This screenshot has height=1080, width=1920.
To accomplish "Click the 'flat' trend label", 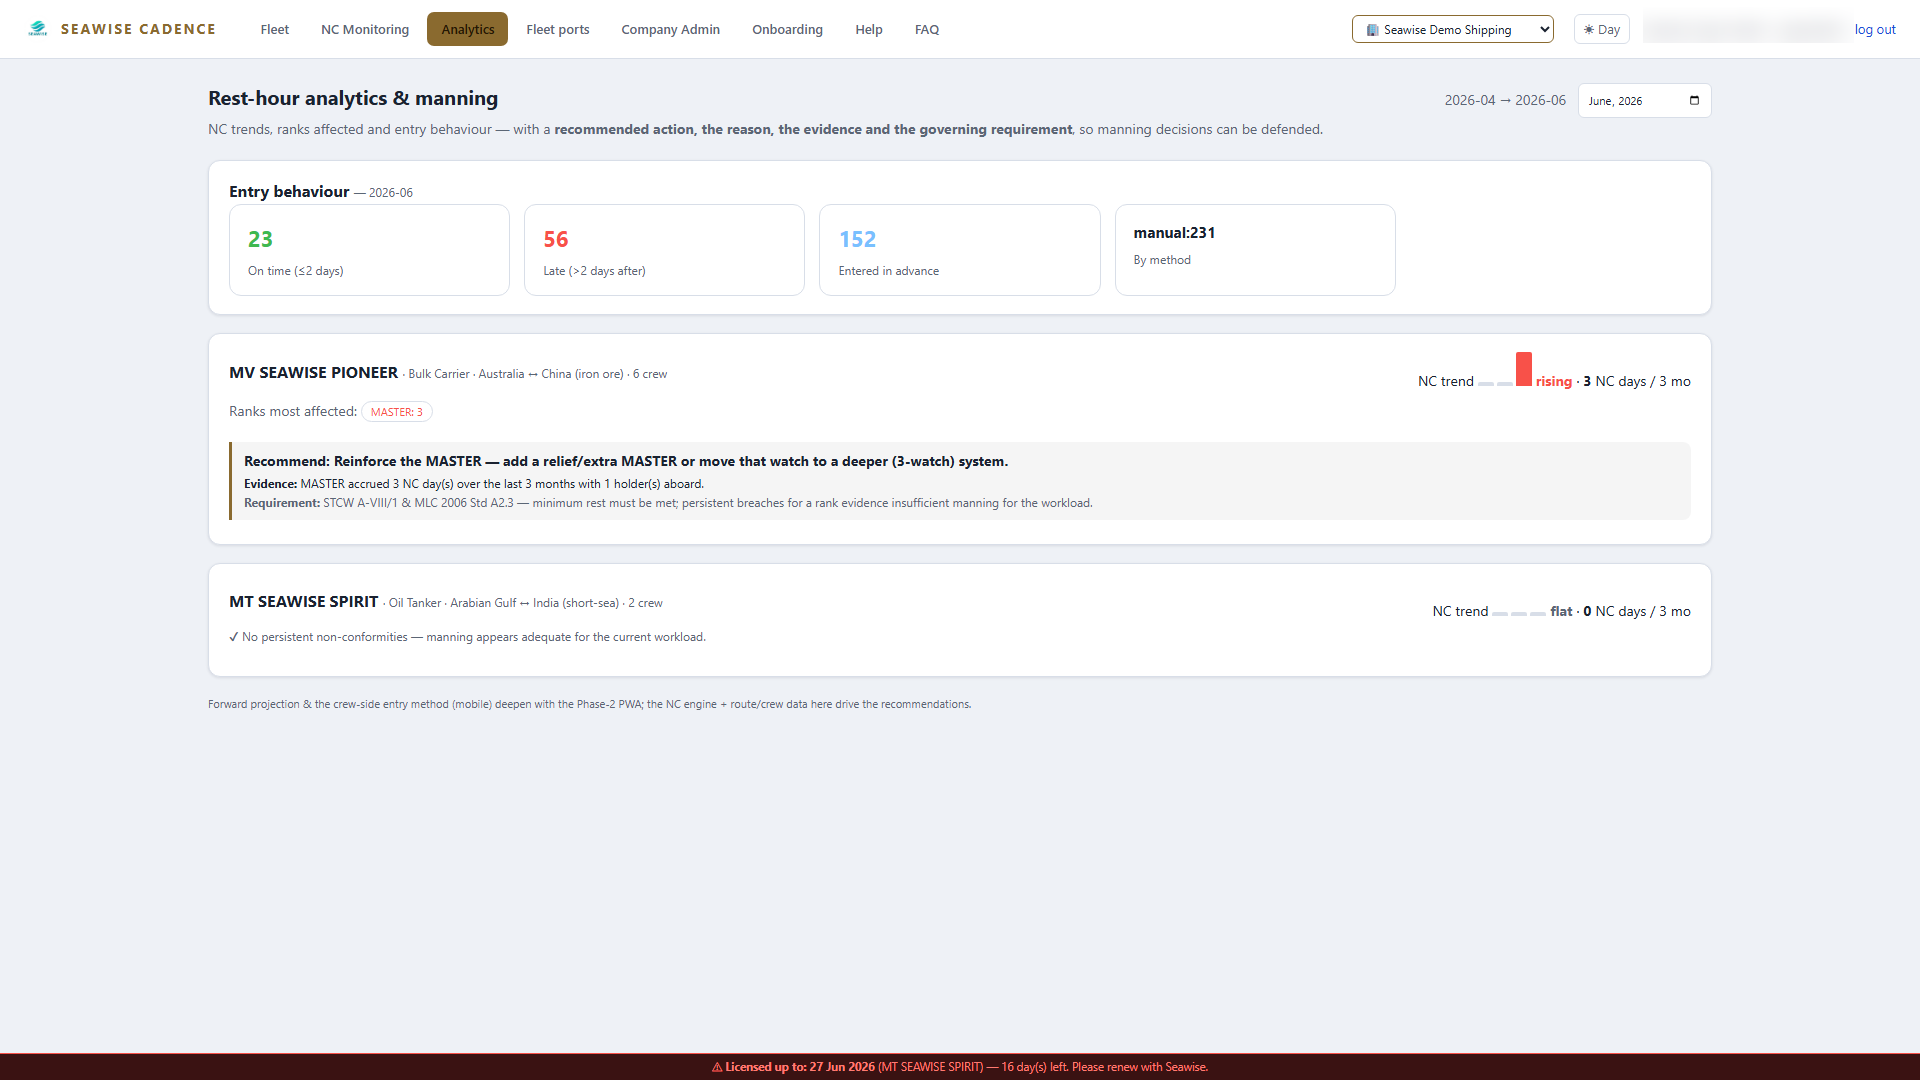I will click(x=1561, y=611).
